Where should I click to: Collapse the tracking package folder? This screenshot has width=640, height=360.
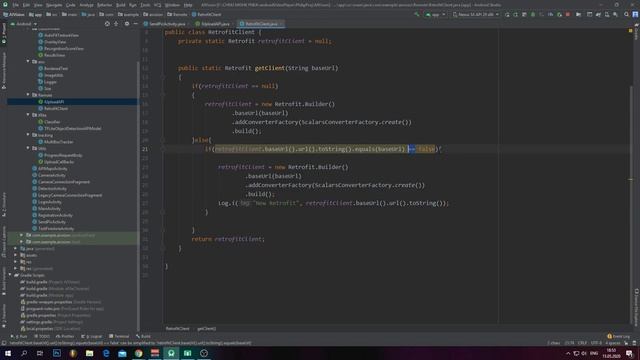[x=28, y=135]
